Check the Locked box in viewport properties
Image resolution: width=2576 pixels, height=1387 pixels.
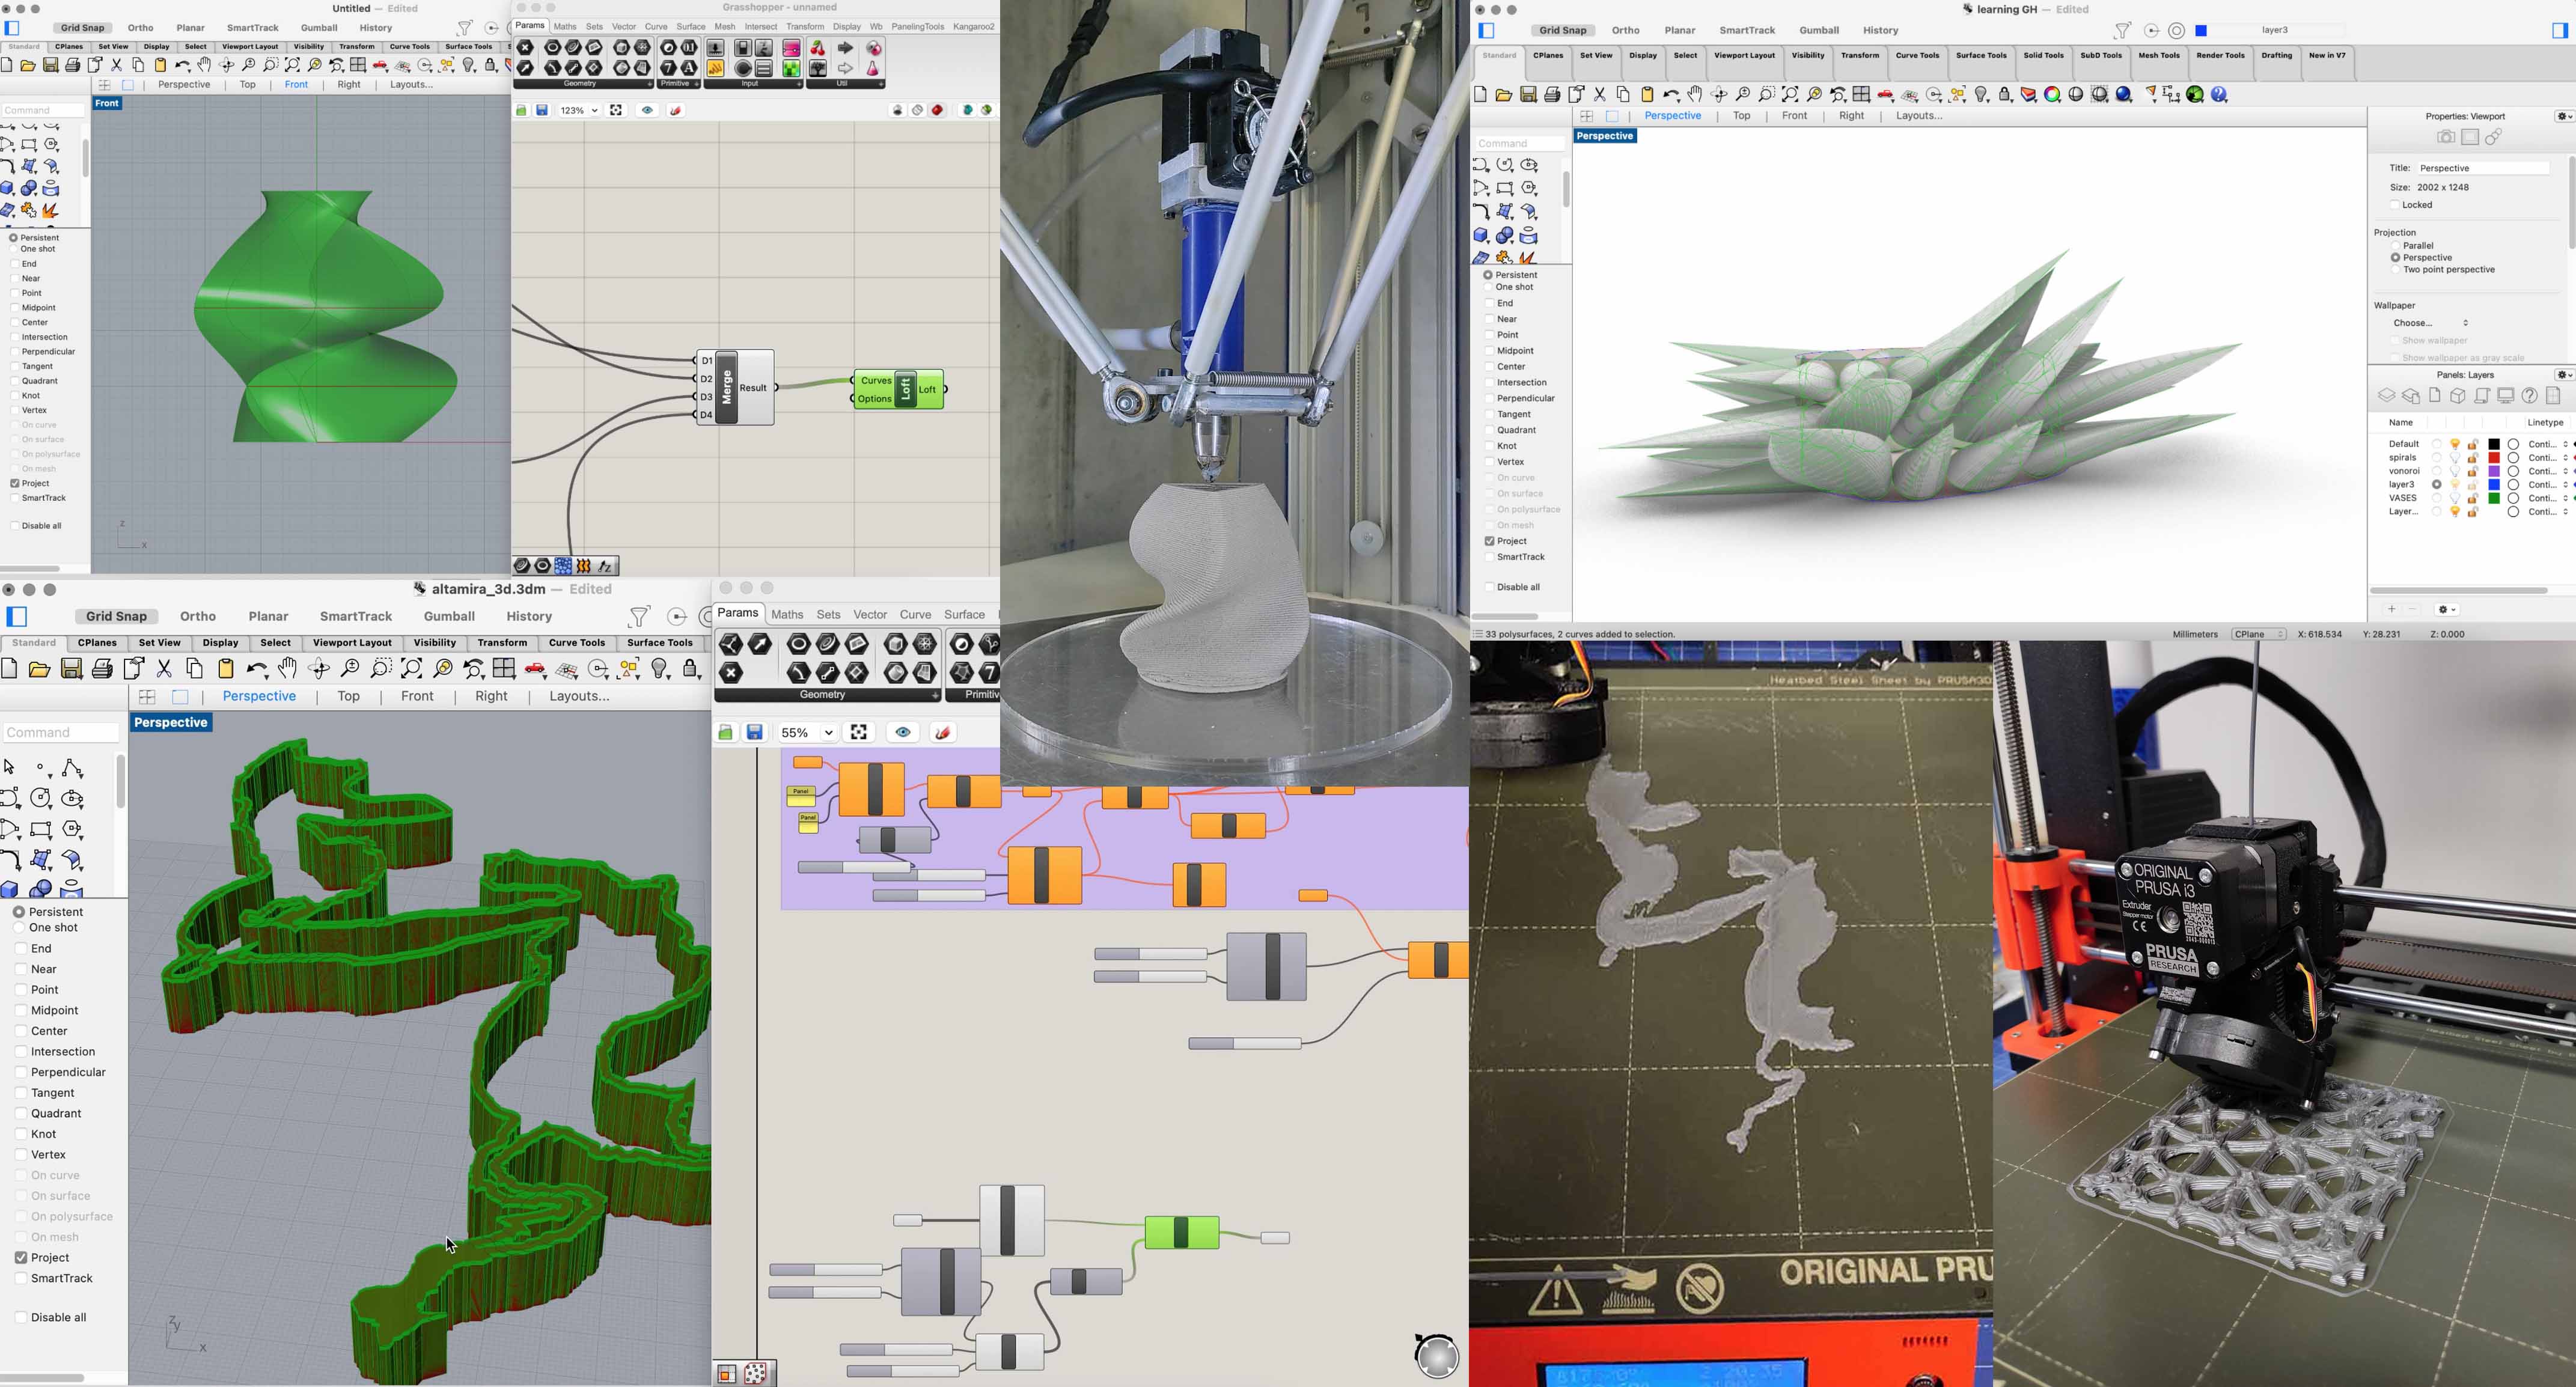tap(2394, 205)
